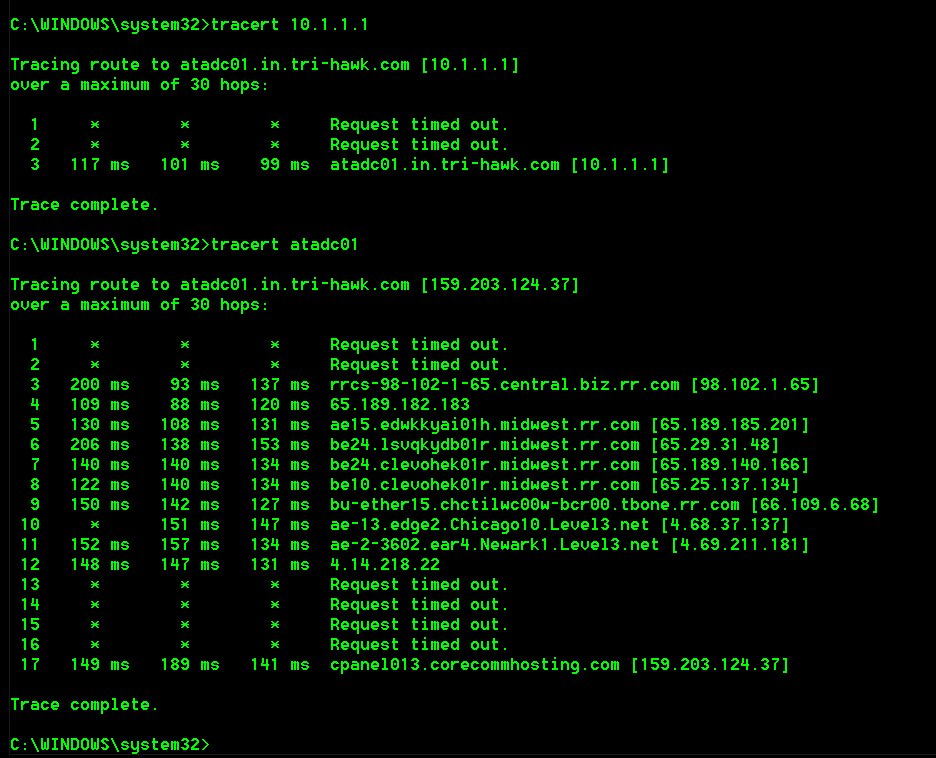This screenshot has height=758, width=936.
Task: Click hostname be24.clevohek01r.midwest.rr.com
Action: [485, 464]
